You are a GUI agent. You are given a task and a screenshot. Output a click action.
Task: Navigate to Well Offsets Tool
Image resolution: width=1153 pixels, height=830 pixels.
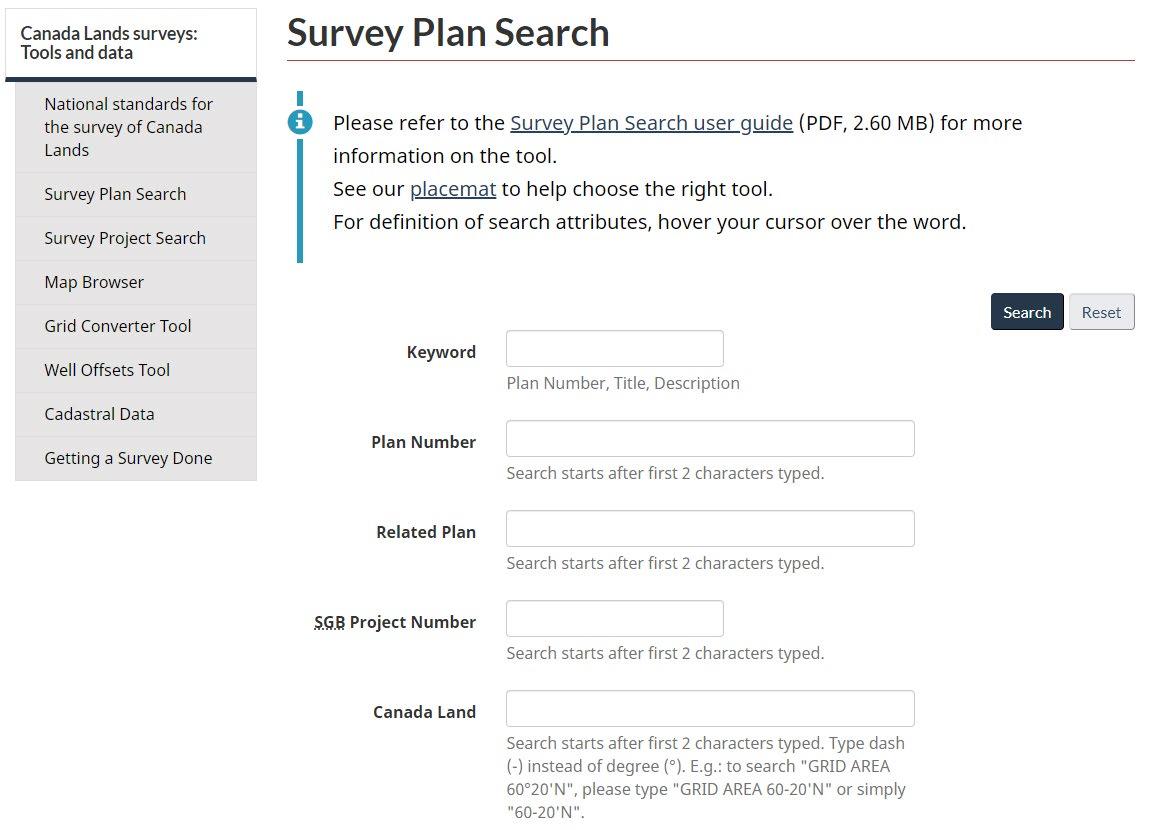click(136, 371)
